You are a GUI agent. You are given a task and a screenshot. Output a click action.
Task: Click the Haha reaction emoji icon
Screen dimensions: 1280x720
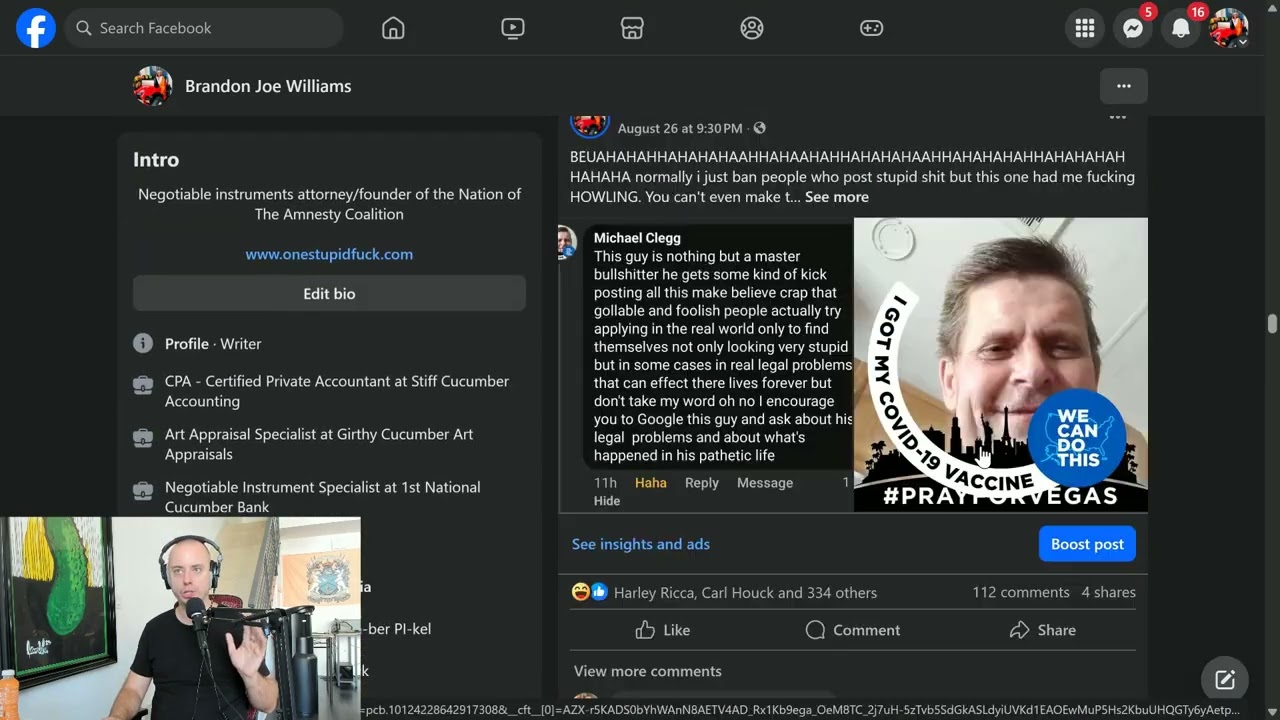[581, 592]
